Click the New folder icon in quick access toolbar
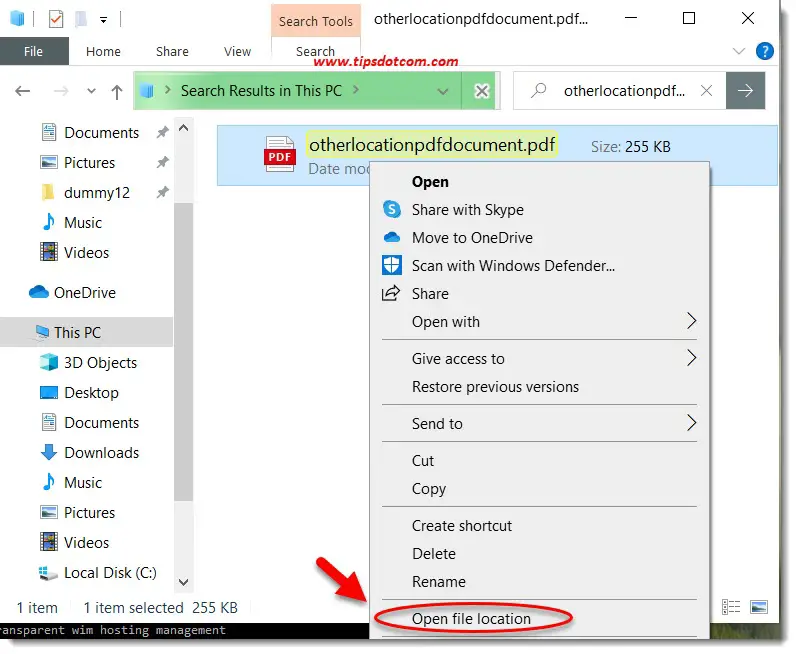Viewport: 796px width, 654px height. 81,20
